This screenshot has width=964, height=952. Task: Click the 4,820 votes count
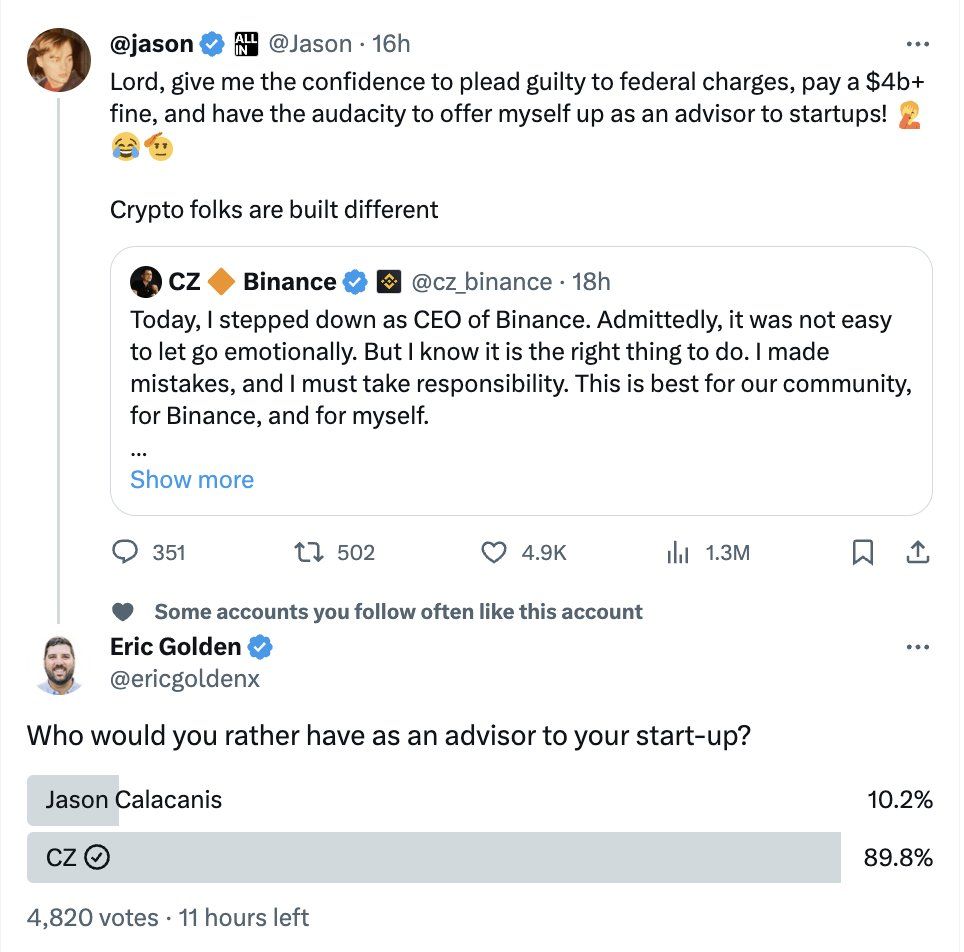92,917
